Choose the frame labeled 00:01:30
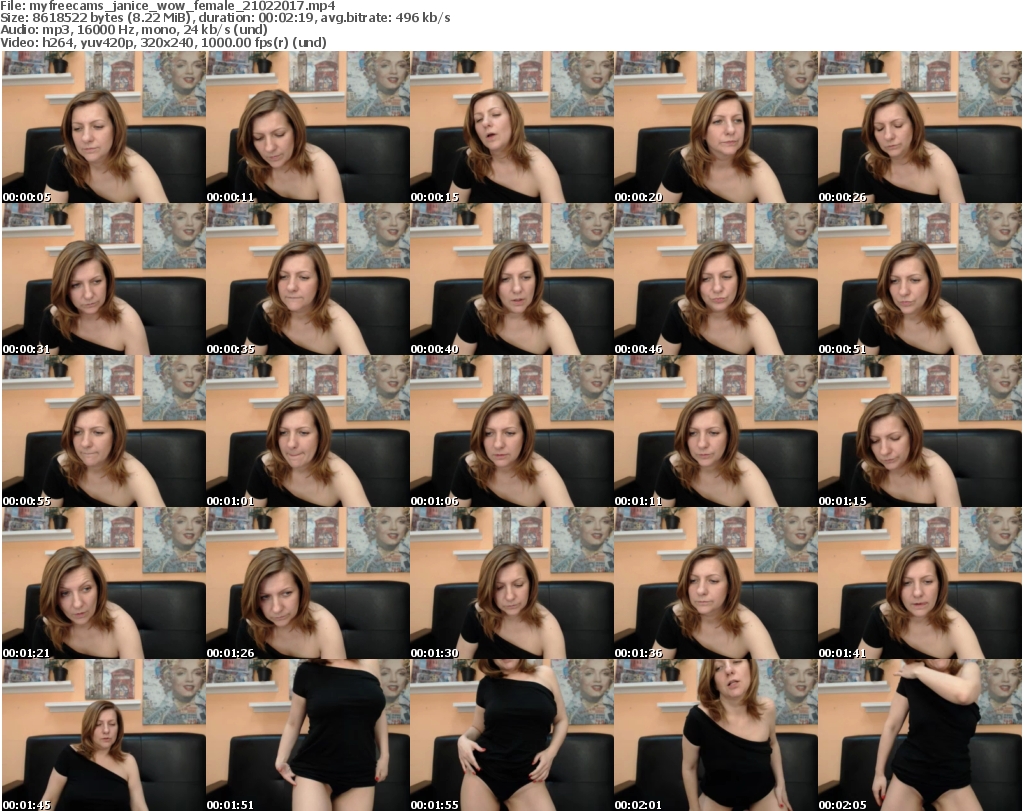Image resolution: width=1024 pixels, height=811 pixels. [511, 583]
